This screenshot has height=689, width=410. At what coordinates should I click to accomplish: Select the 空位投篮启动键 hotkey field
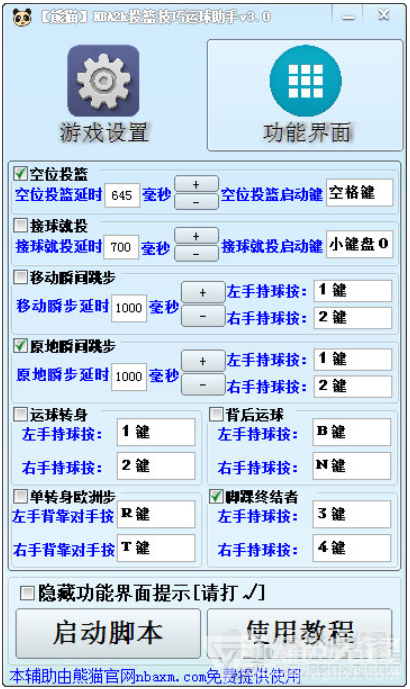coord(359,192)
